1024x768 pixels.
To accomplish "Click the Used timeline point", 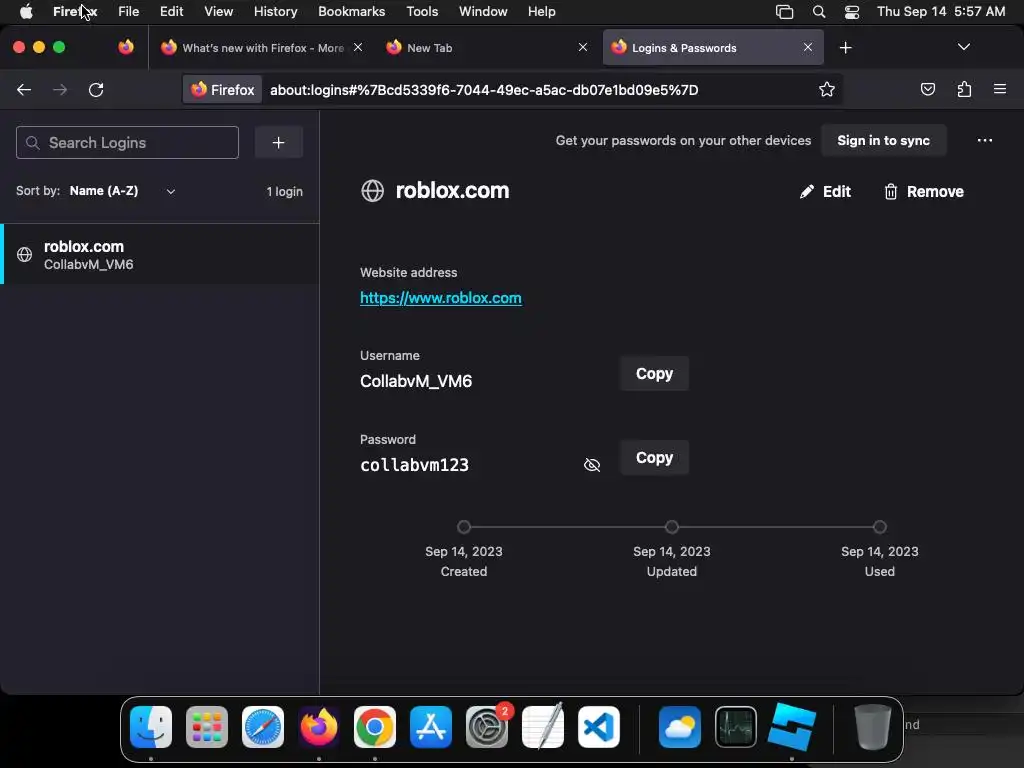I will click(x=880, y=527).
